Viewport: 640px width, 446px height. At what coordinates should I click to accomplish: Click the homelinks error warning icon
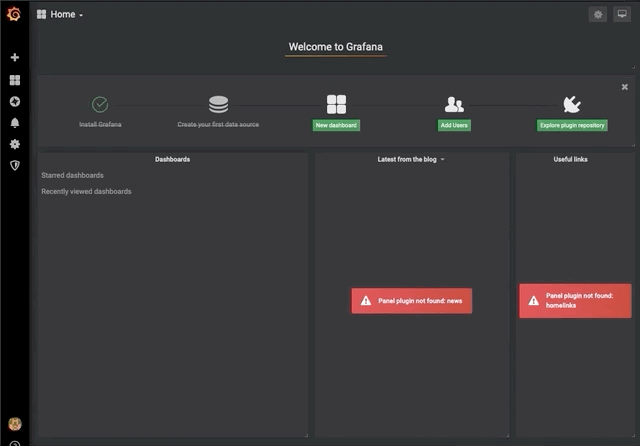tap(533, 301)
